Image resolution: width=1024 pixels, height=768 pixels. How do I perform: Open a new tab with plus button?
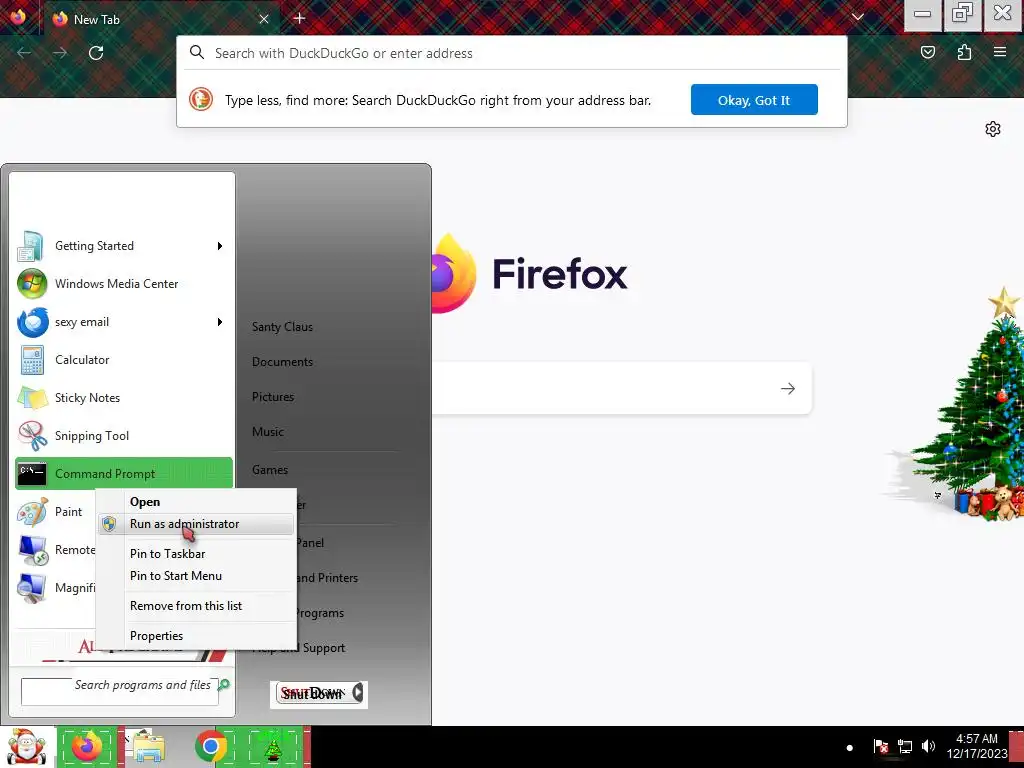299,18
